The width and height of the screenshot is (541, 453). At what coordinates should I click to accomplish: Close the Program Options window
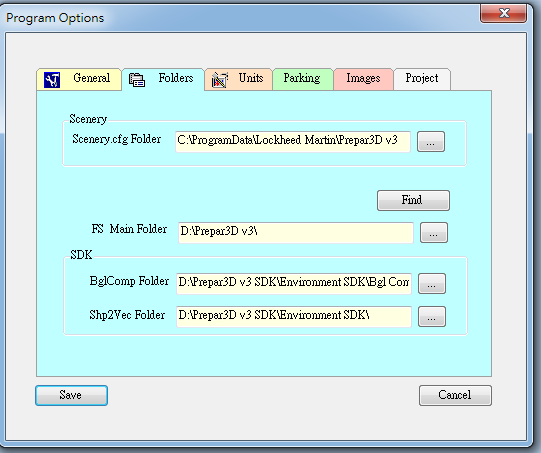pyautogui.click(x=503, y=14)
